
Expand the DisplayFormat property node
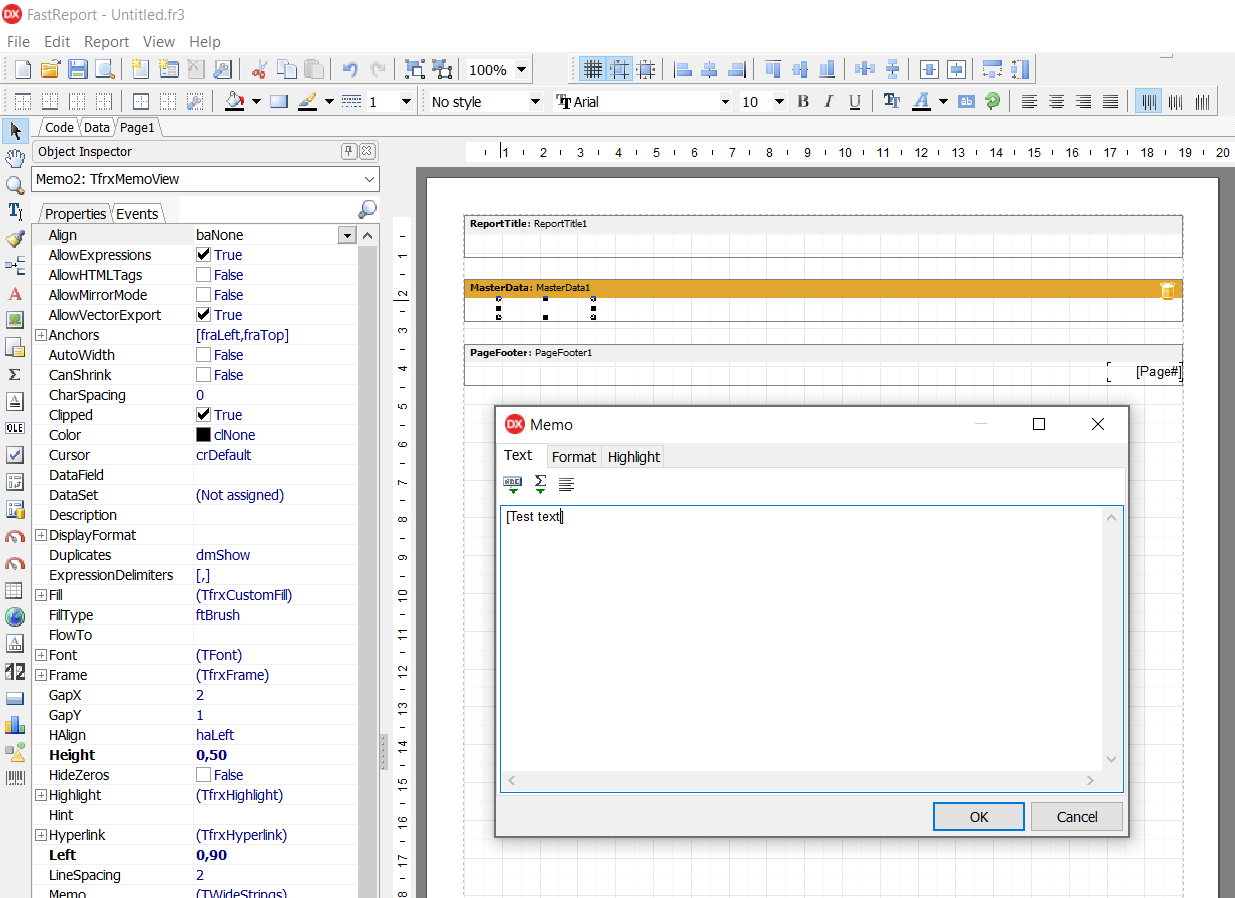coord(41,535)
